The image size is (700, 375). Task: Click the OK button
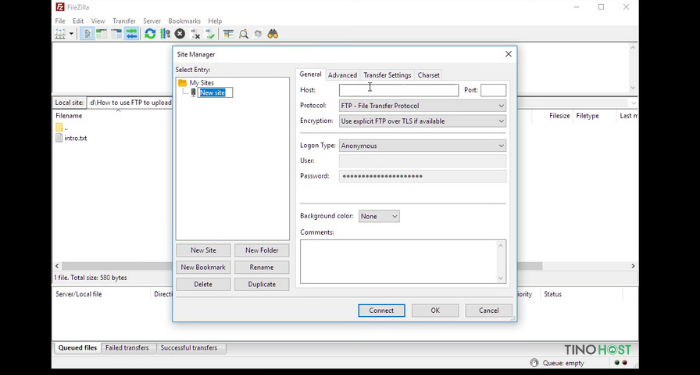pyautogui.click(x=435, y=311)
